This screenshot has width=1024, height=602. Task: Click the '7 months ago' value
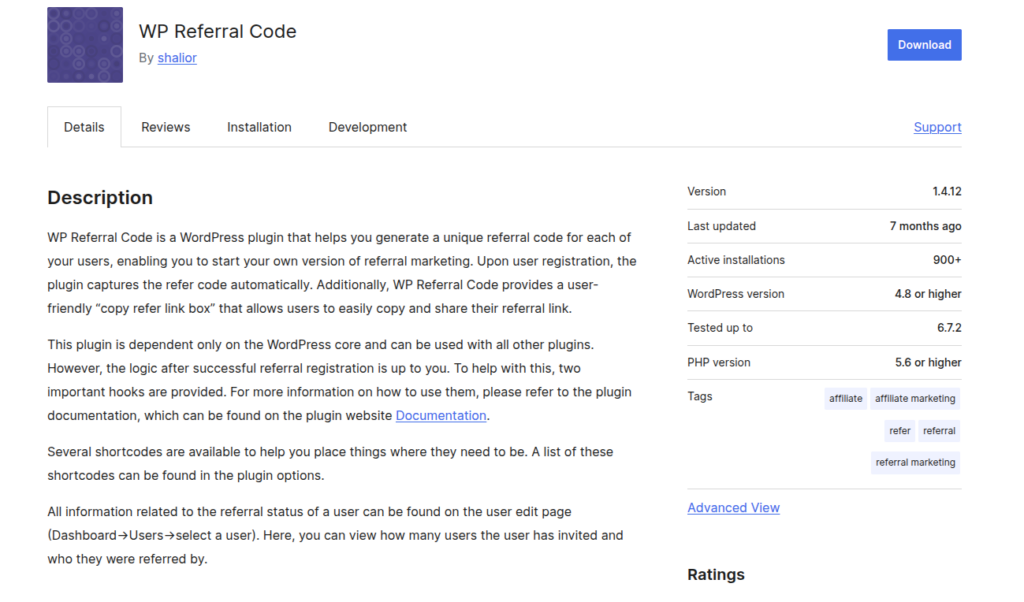pos(925,227)
